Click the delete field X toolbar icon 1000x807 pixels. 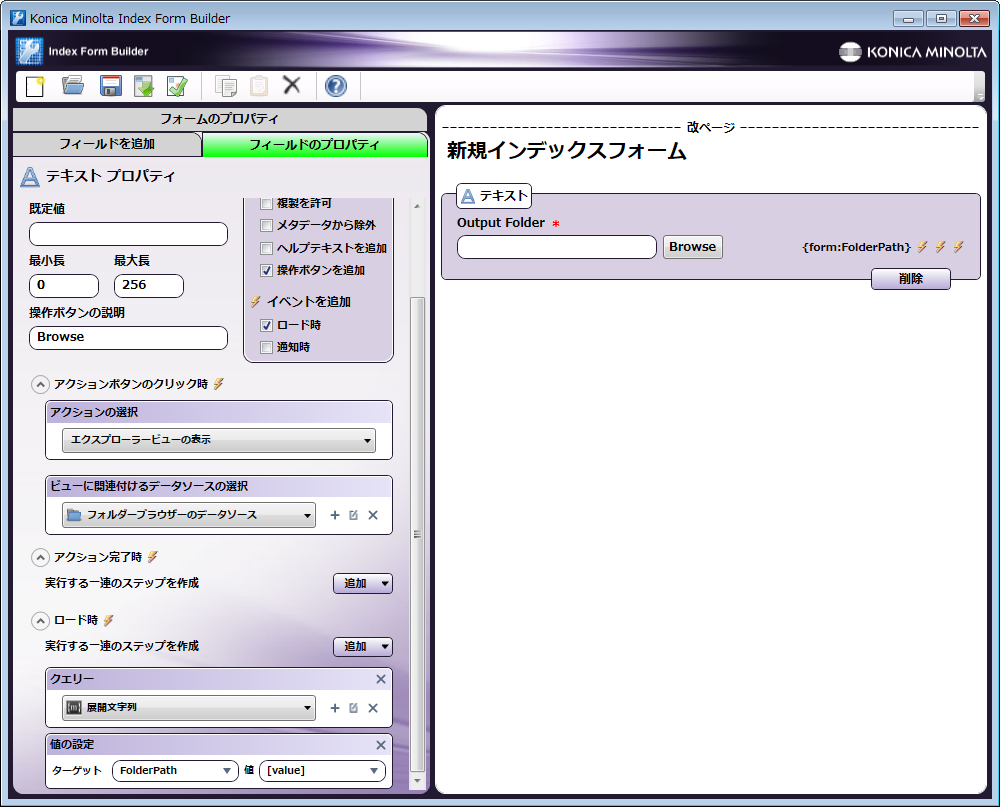[x=292, y=86]
